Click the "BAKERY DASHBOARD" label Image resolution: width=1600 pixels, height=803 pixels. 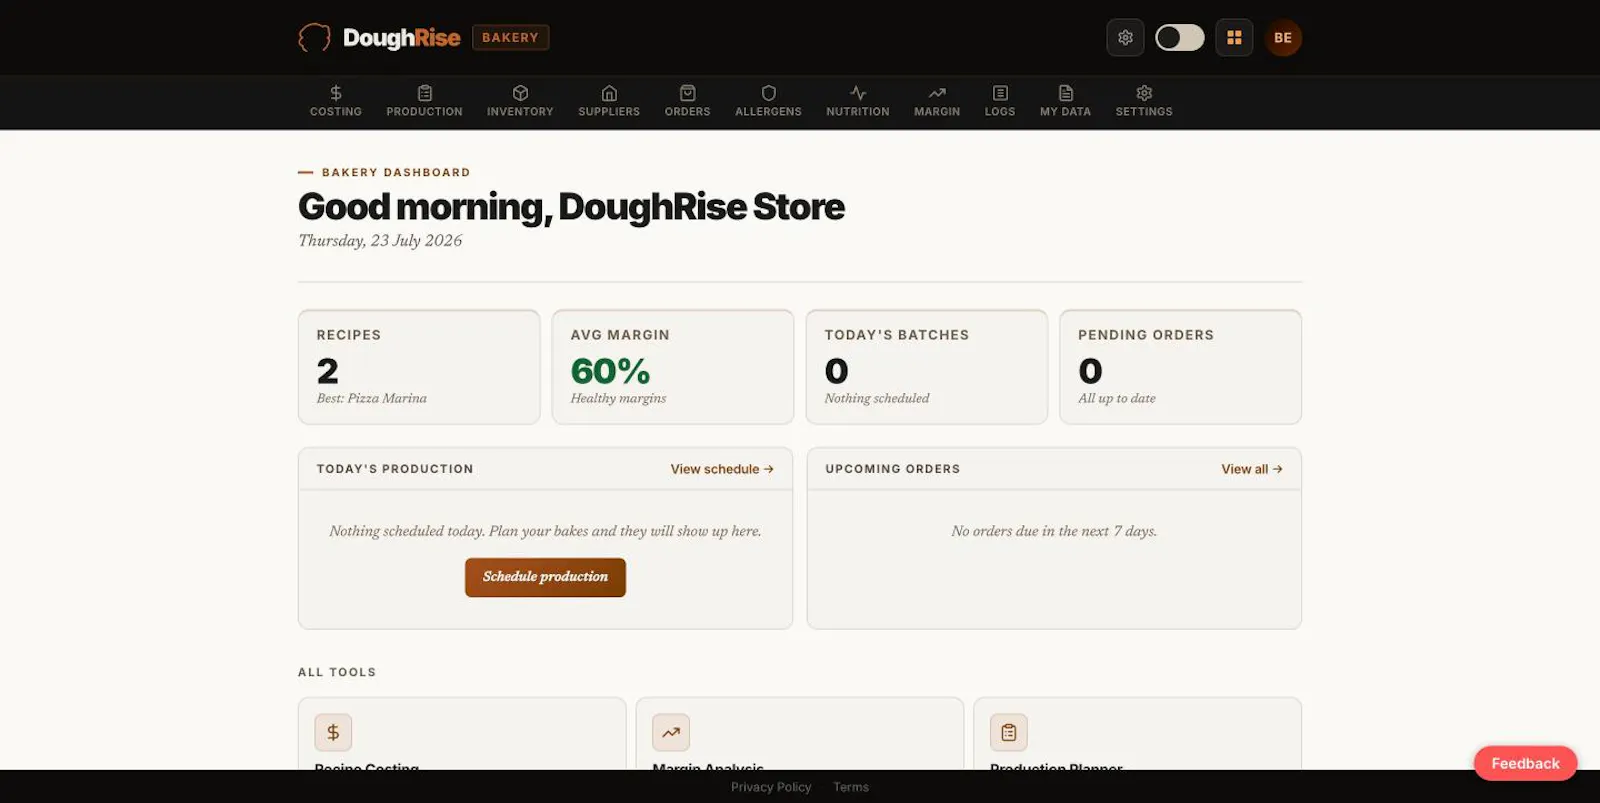click(396, 172)
